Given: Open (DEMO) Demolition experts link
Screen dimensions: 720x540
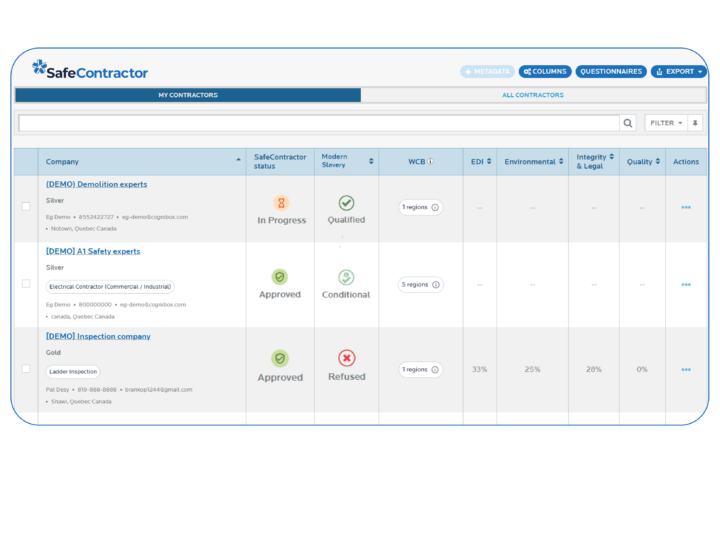Looking at the screenshot, I should click(x=96, y=184).
